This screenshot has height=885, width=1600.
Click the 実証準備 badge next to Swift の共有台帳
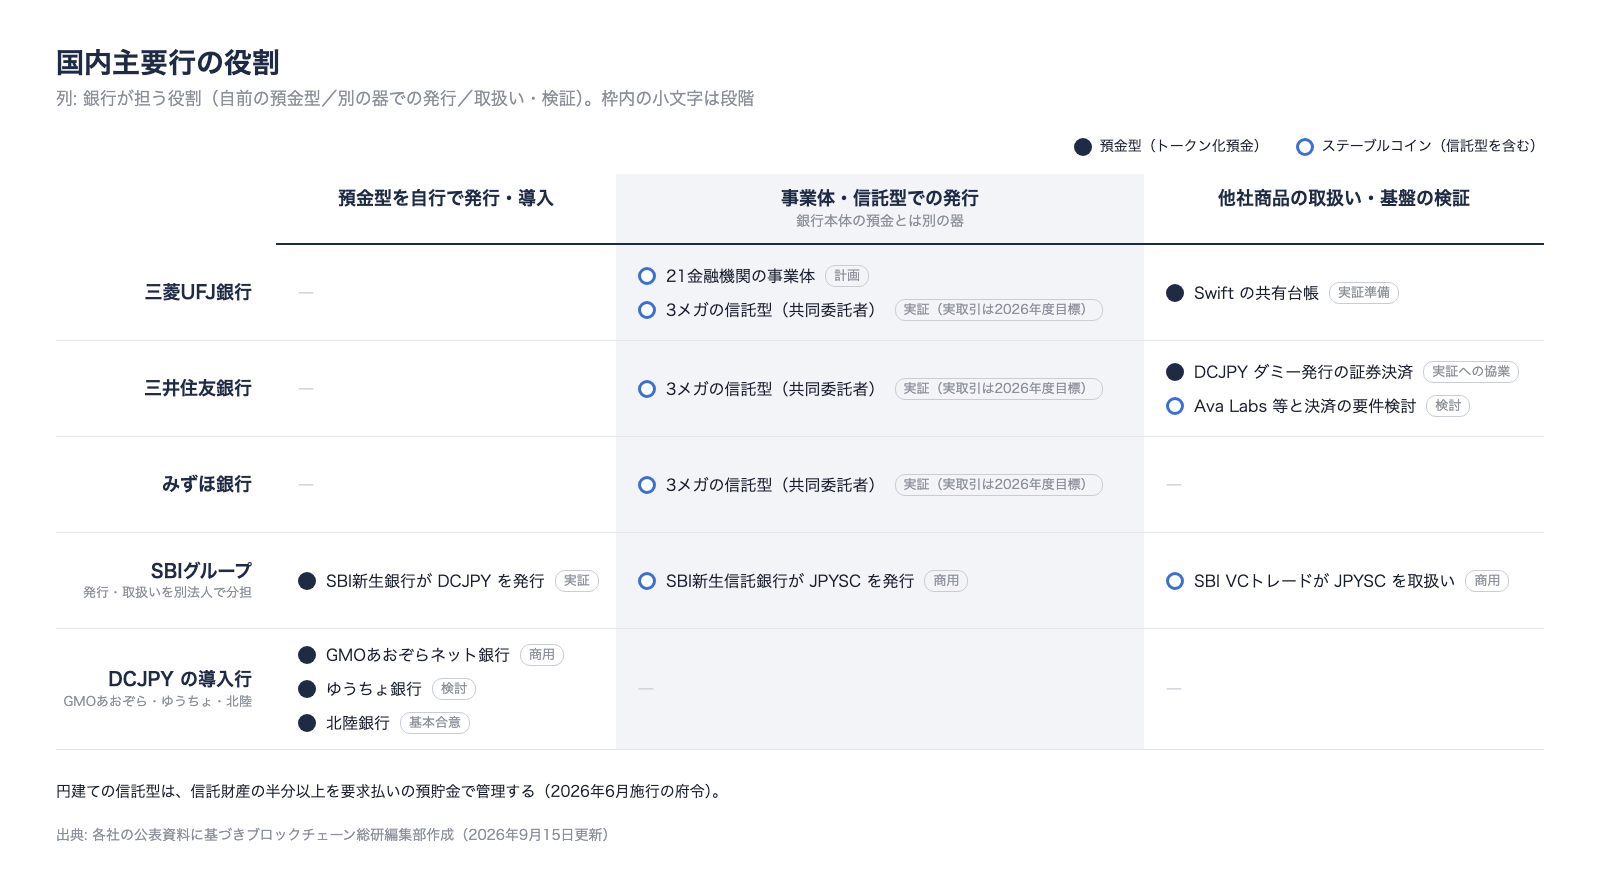pyautogui.click(x=1364, y=293)
